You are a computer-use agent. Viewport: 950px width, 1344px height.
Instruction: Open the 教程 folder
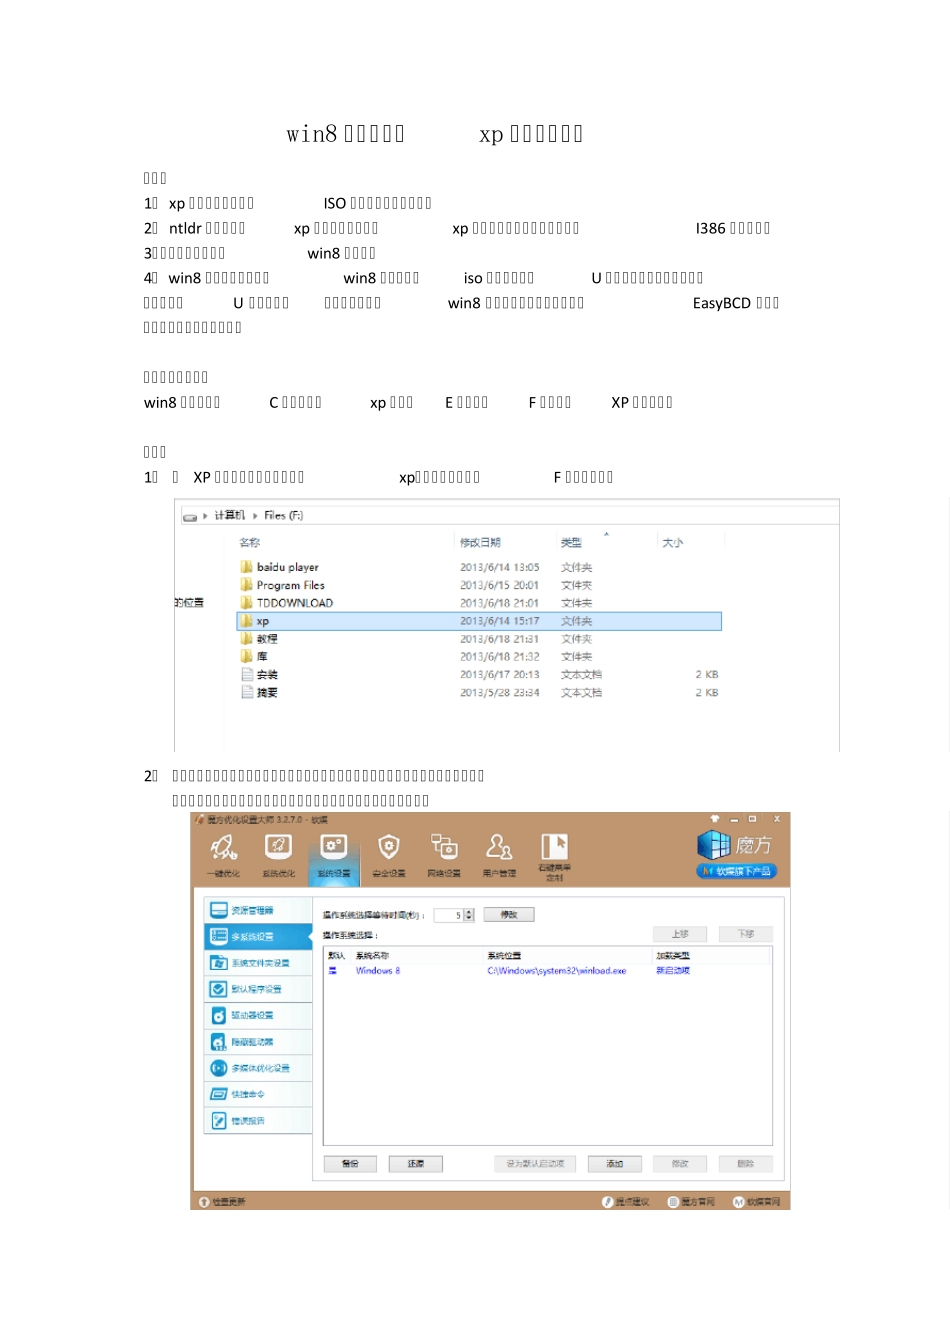259,639
